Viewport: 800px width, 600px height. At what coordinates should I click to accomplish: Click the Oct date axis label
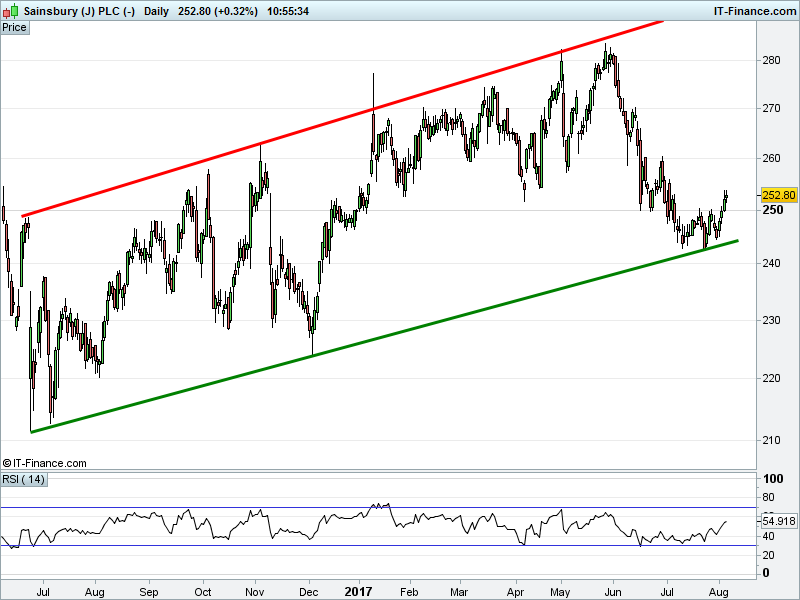(203, 592)
